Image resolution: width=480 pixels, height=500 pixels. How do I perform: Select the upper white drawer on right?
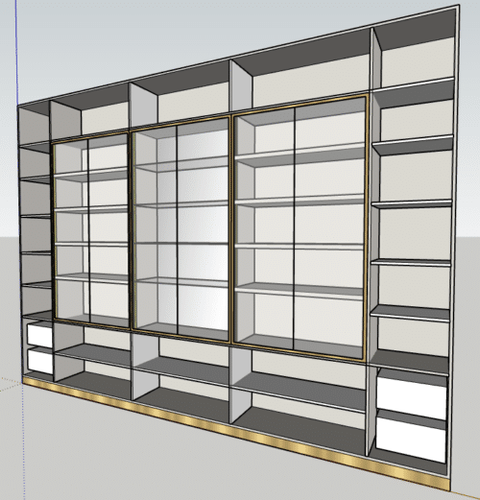pyautogui.click(x=412, y=398)
